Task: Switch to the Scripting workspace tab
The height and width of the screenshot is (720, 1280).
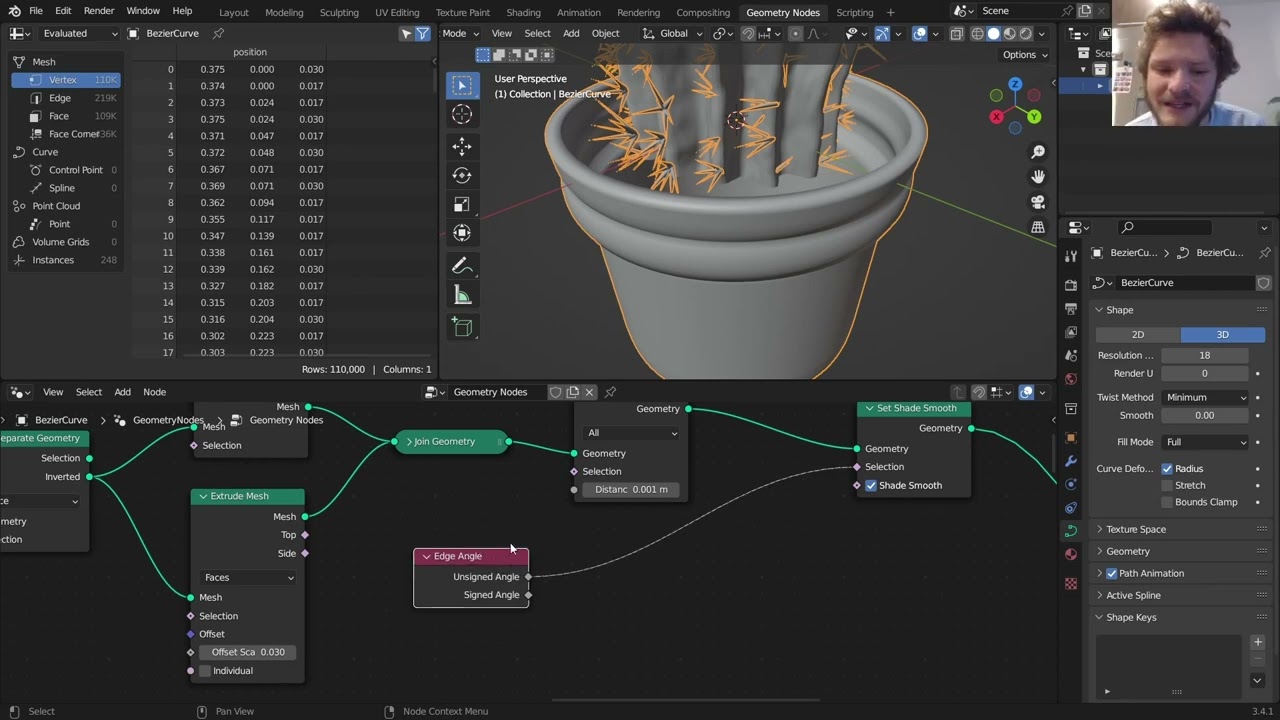Action: tap(855, 12)
